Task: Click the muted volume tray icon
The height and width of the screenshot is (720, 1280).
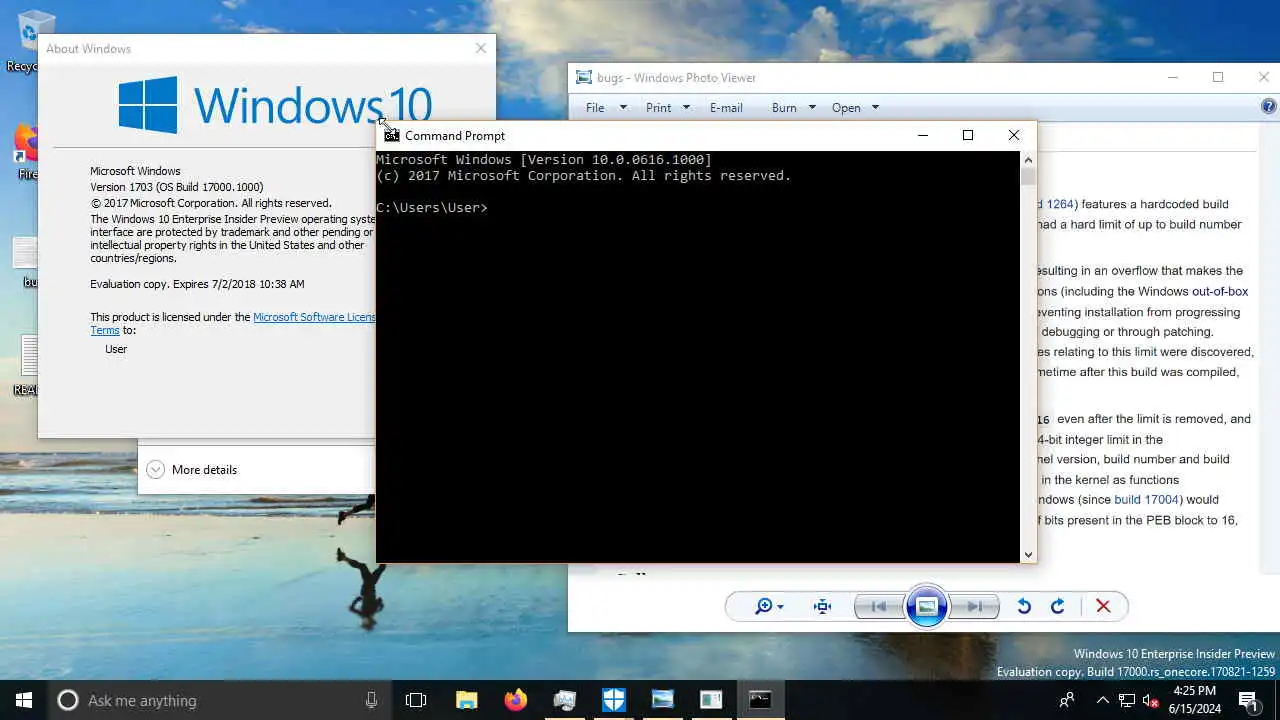Action: pos(1151,700)
